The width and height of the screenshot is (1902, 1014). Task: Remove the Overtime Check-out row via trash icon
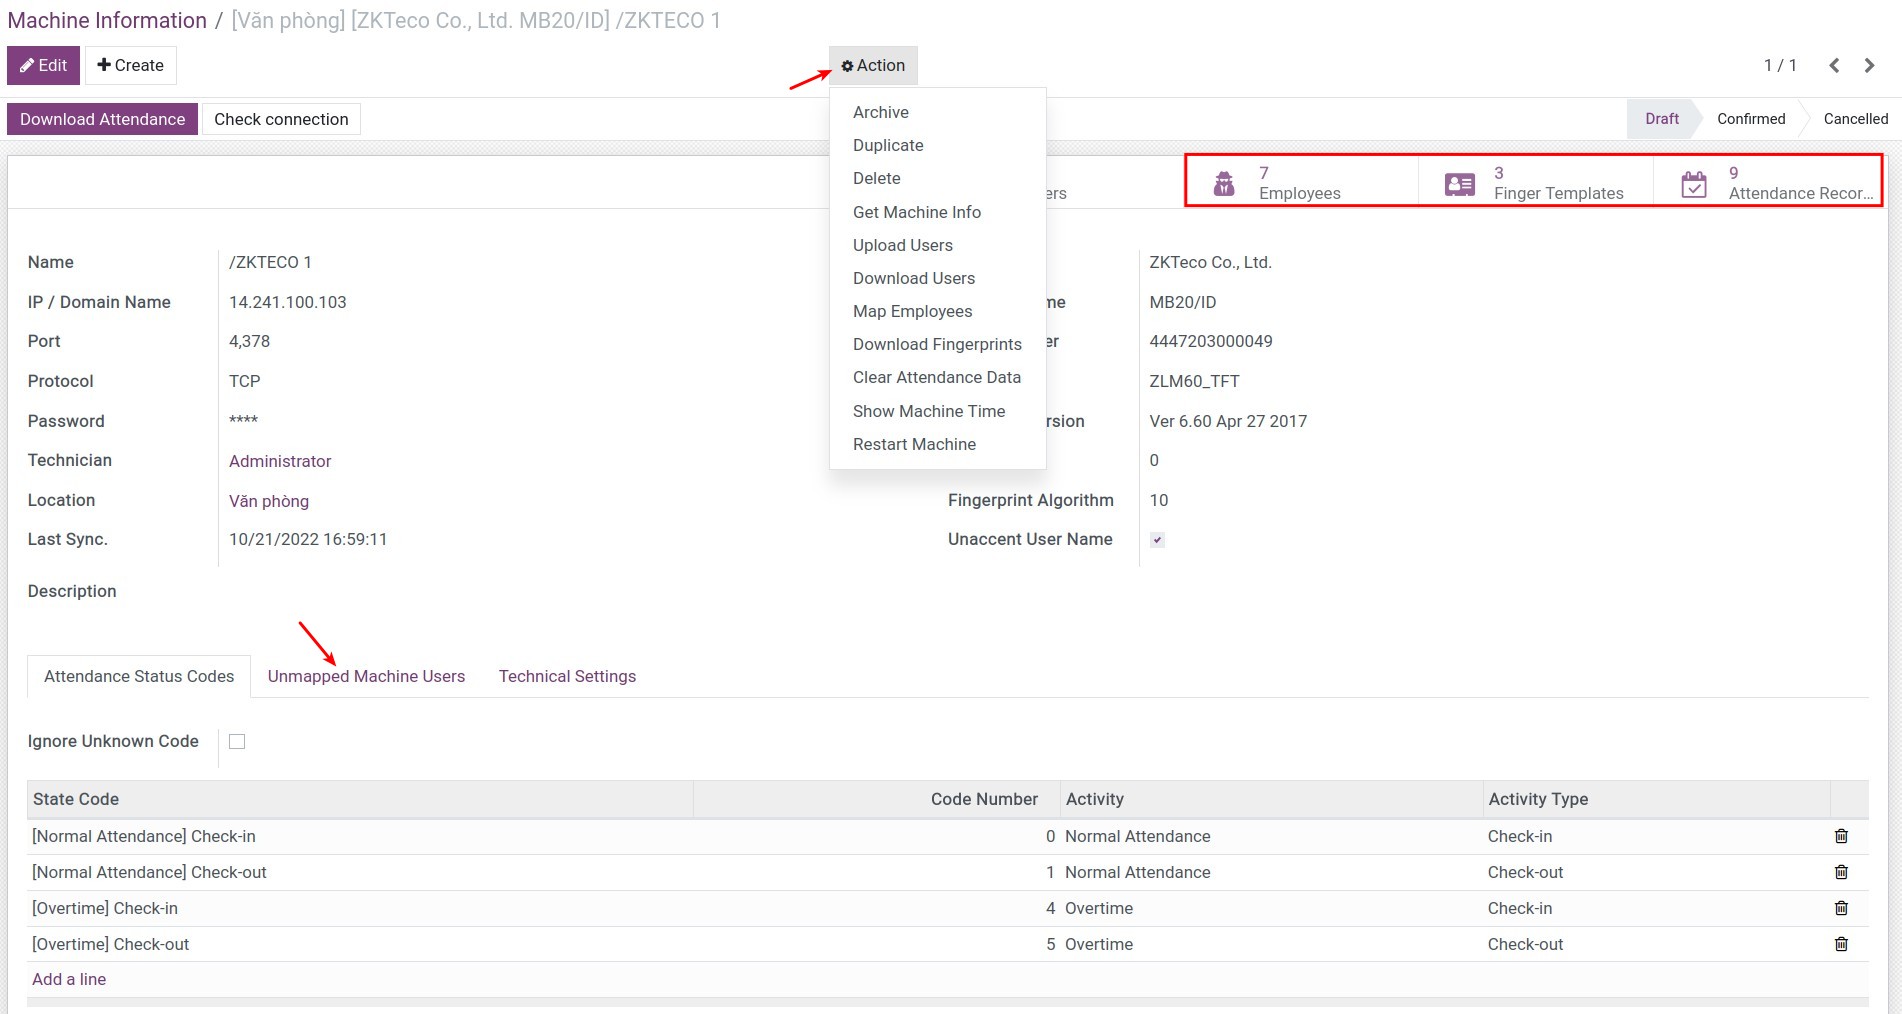click(x=1841, y=944)
